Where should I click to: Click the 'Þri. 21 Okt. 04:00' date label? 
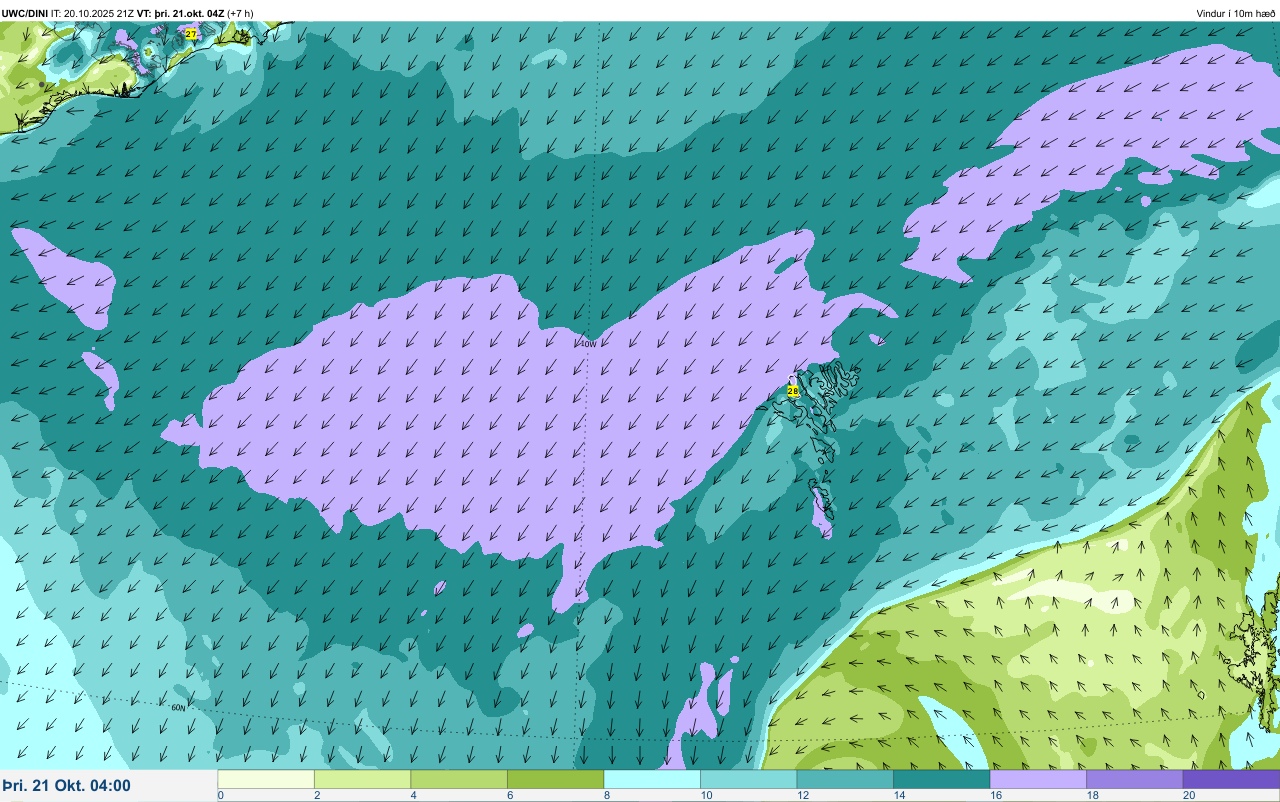click(66, 786)
